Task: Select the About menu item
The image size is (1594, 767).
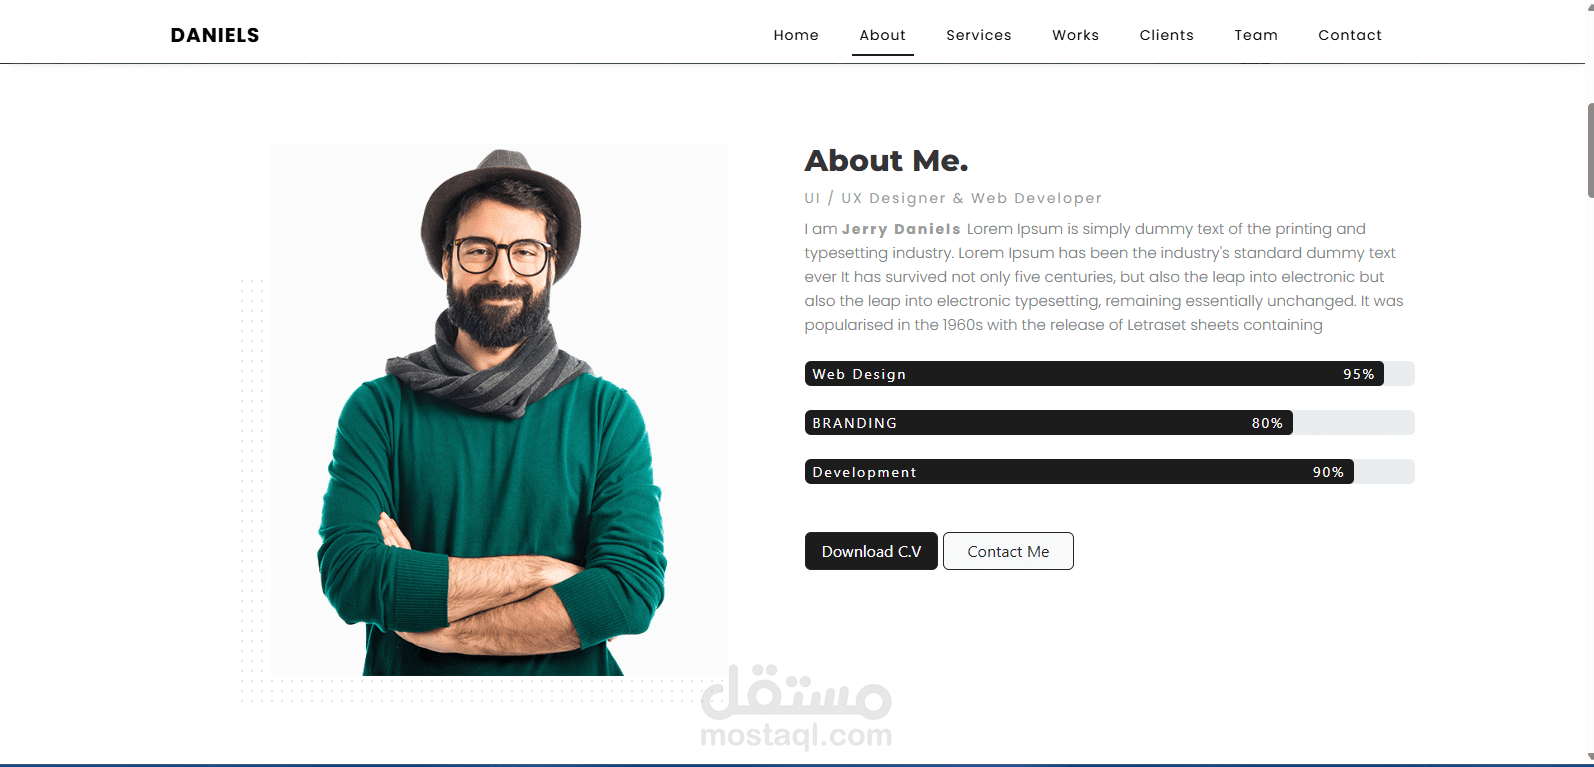Action: pyautogui.click(x=883, y=35)
